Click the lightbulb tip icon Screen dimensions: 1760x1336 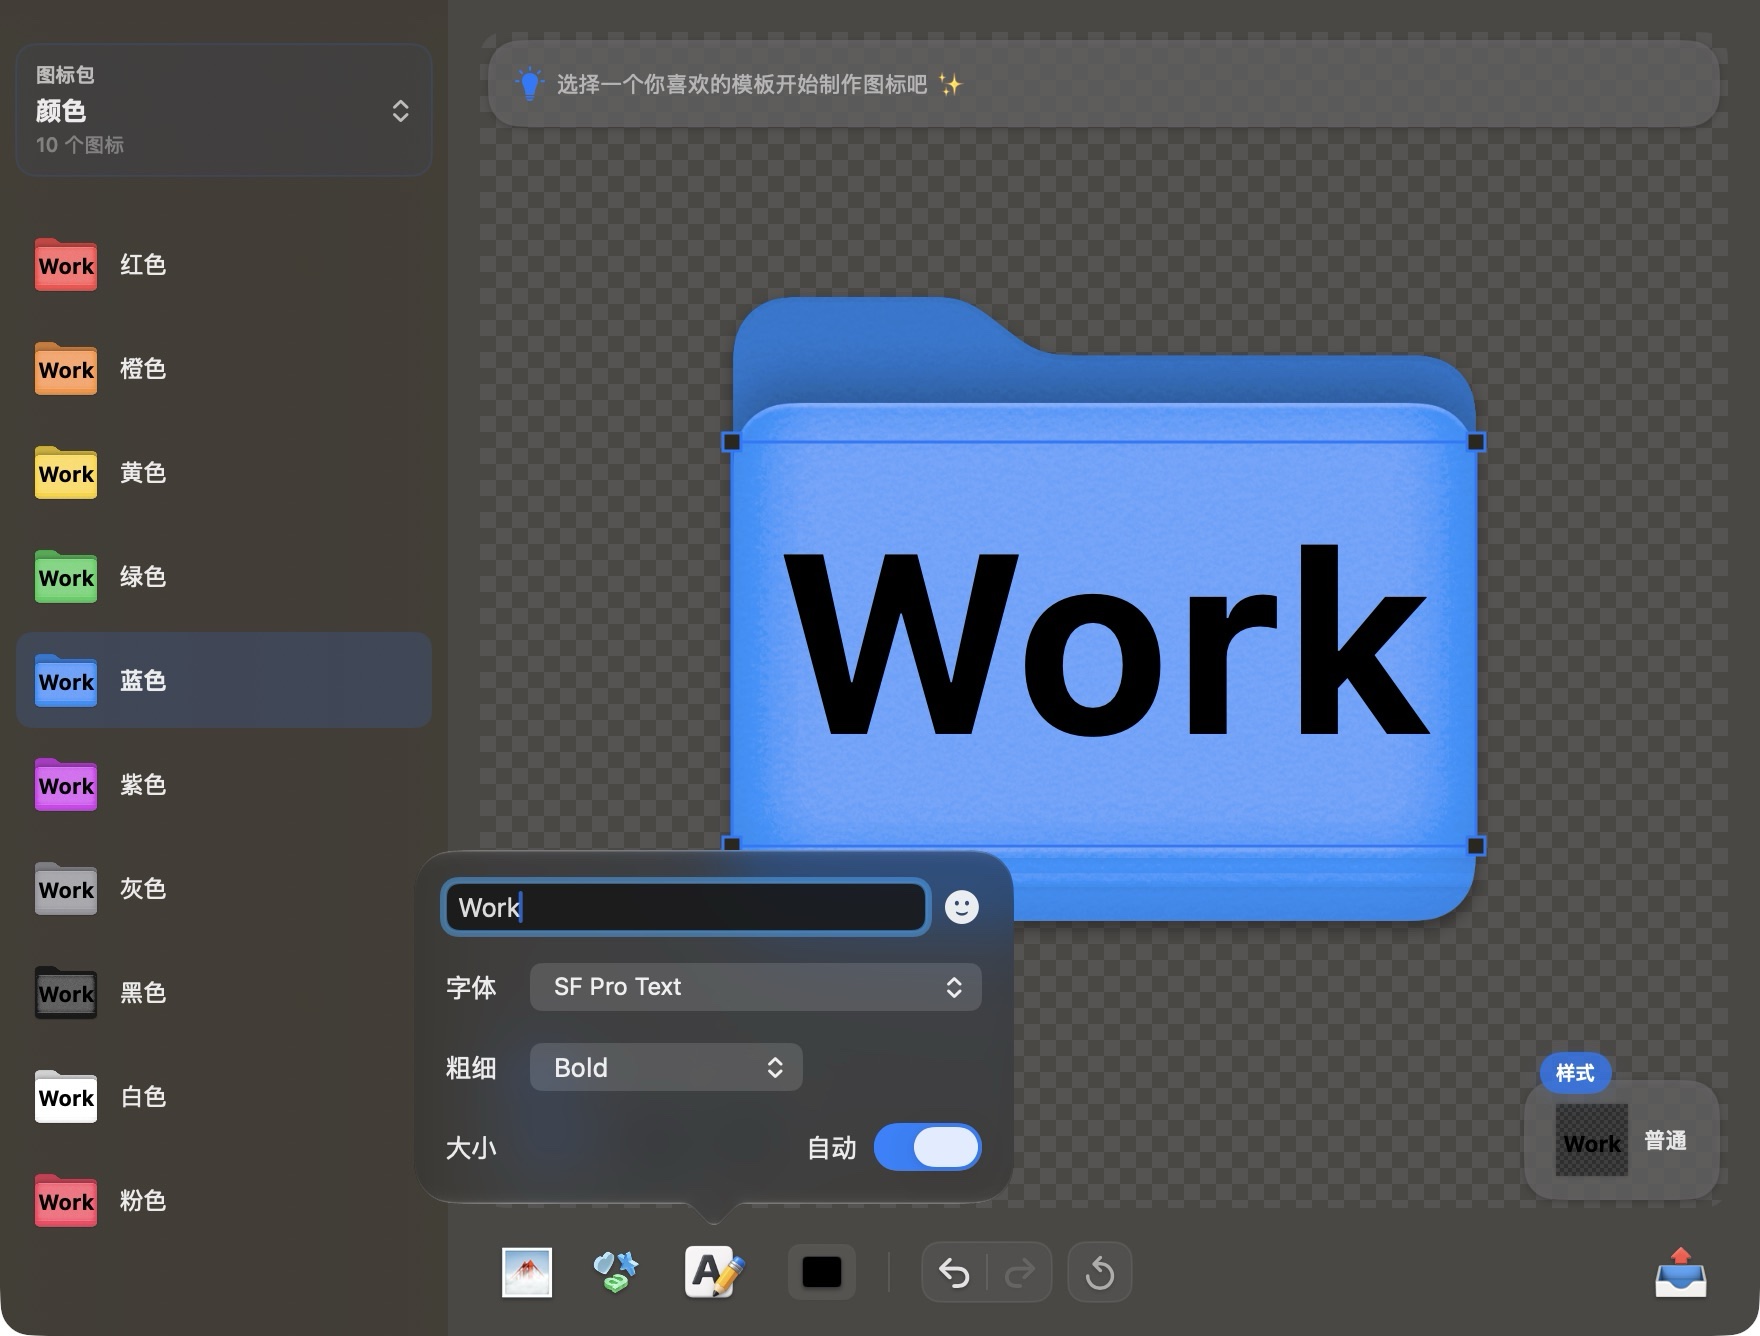[529, 84]
